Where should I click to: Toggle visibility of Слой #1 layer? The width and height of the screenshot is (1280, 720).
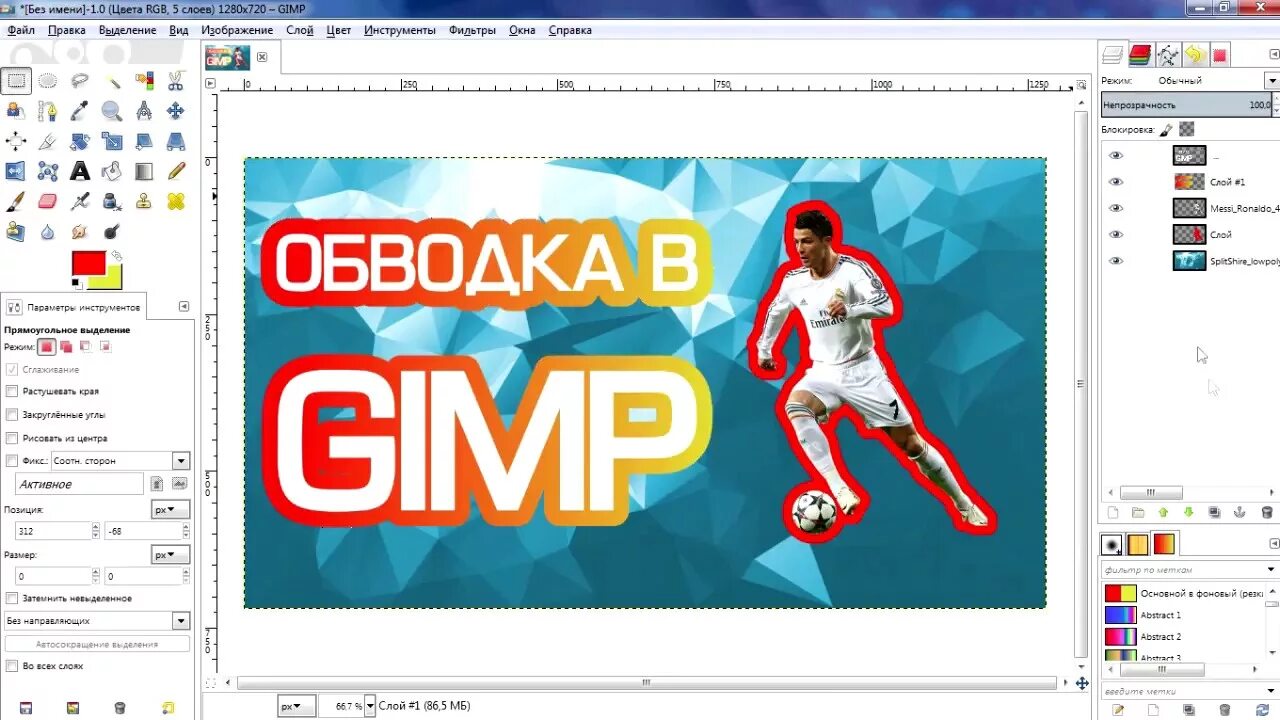(1116, 182)
